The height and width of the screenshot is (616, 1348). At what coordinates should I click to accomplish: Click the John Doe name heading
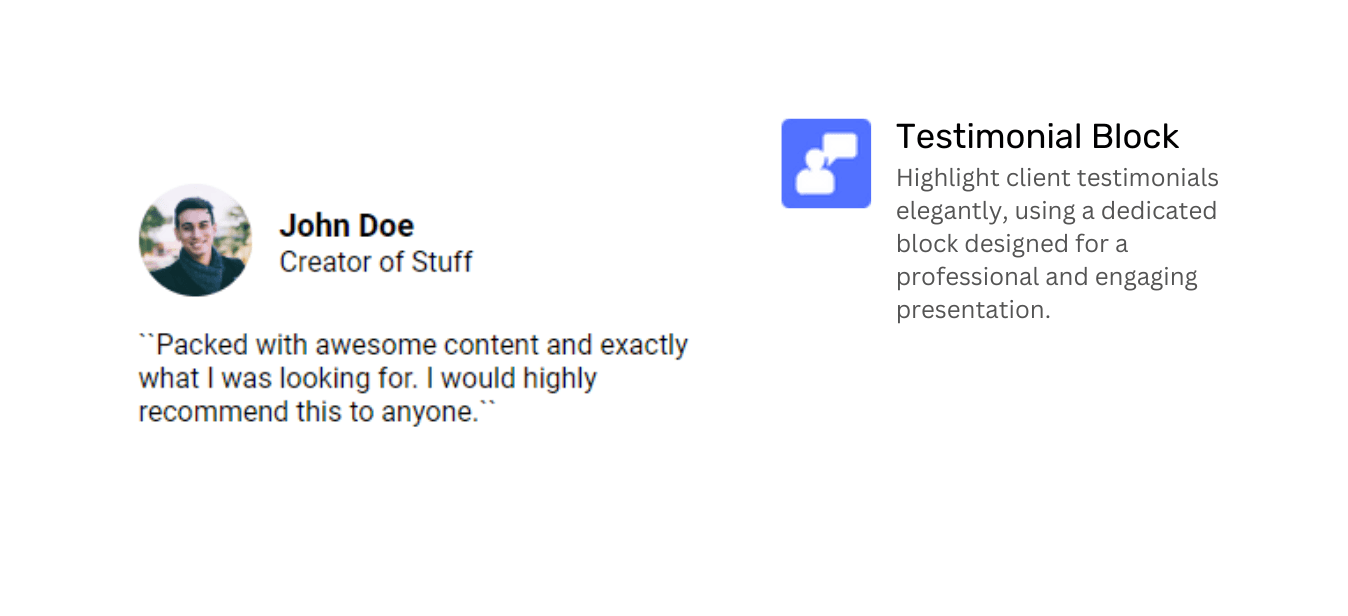pos(346,225)
